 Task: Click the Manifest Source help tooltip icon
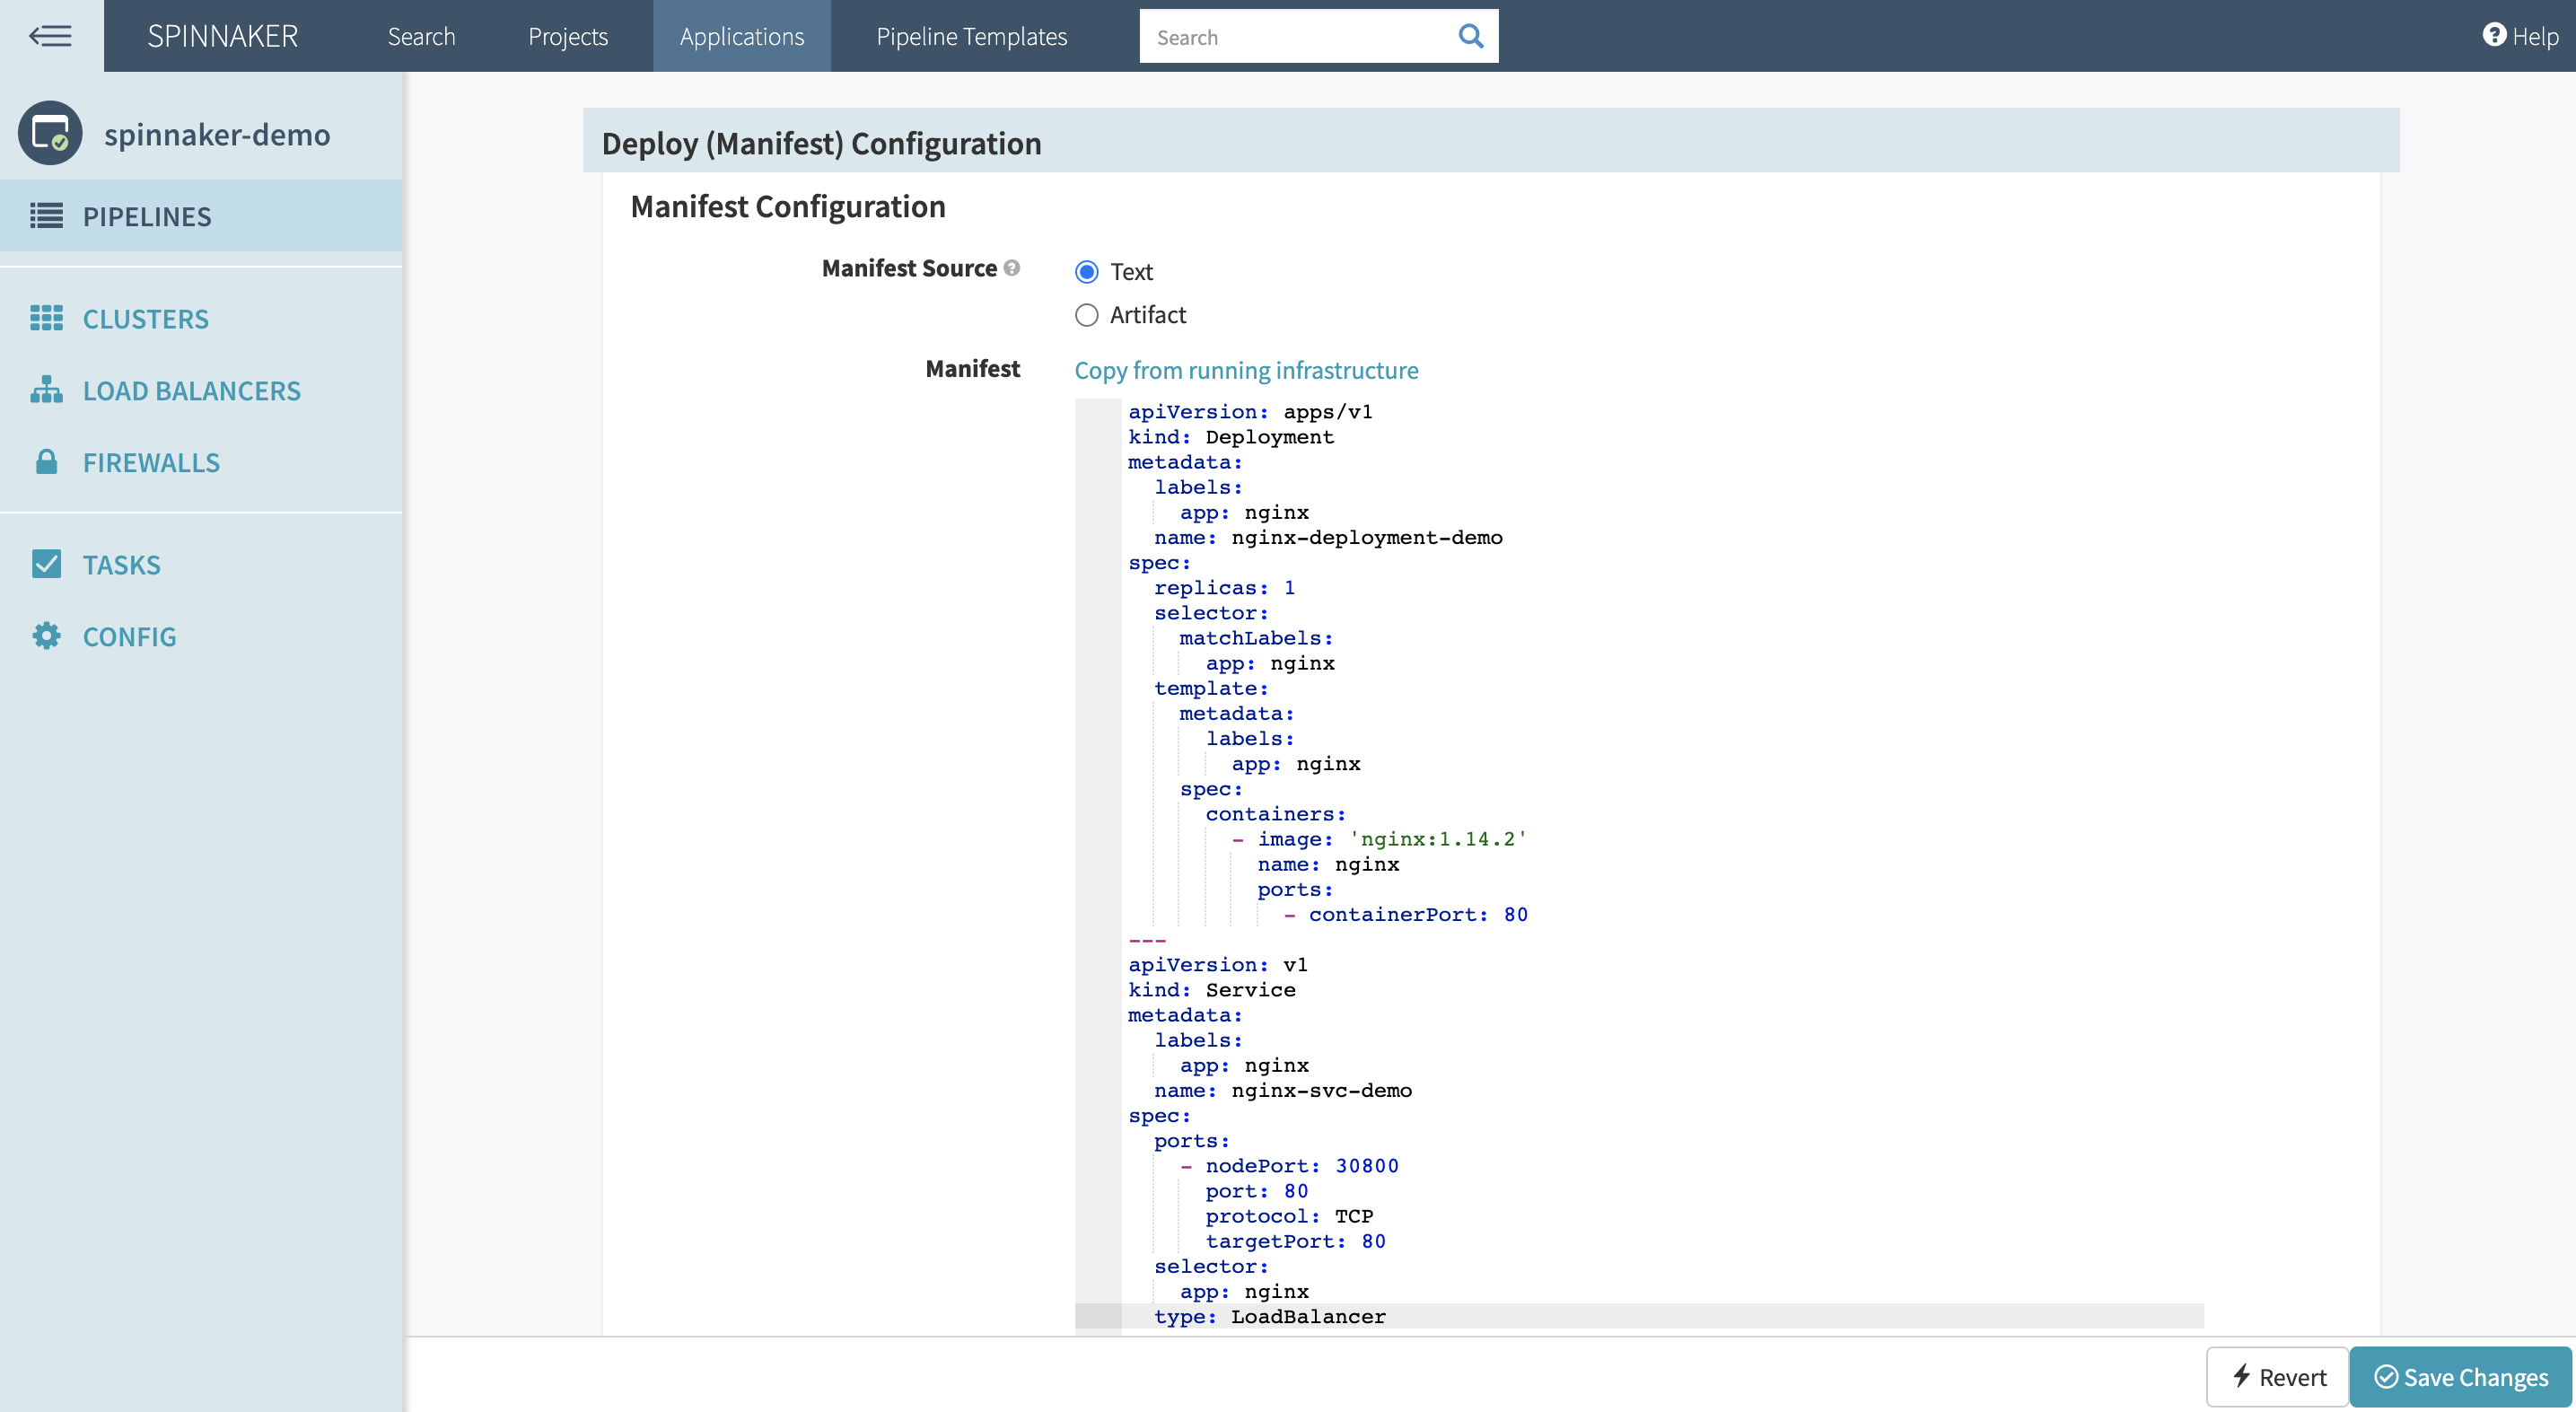click(1012, 268)
